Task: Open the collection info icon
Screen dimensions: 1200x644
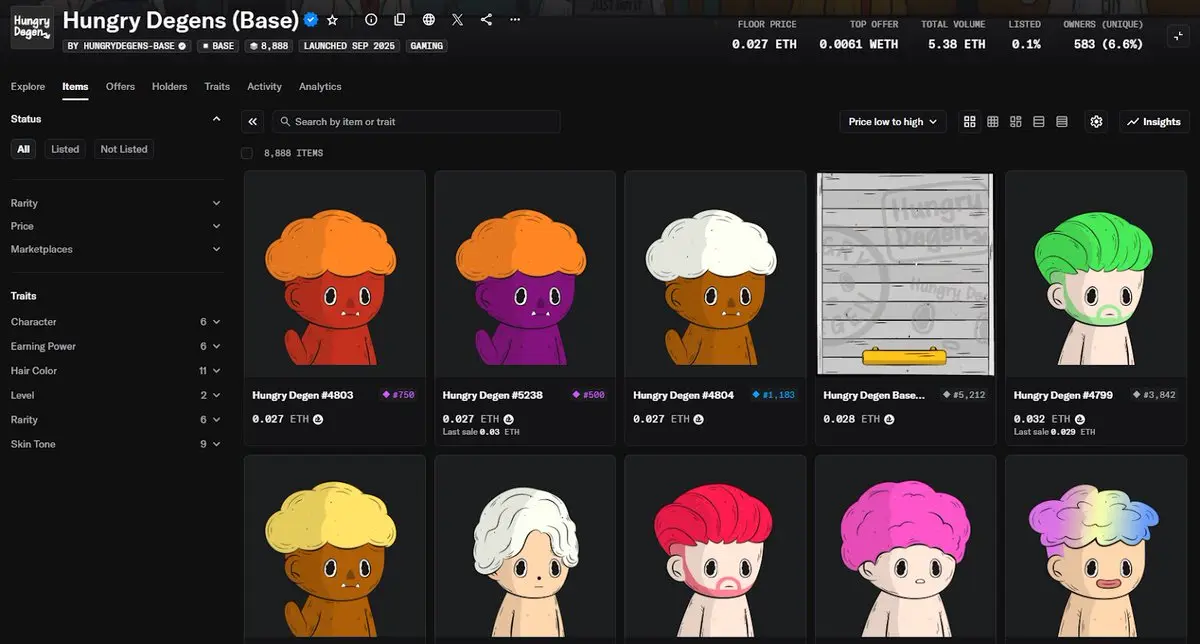Action: click(x=371, y=20)
